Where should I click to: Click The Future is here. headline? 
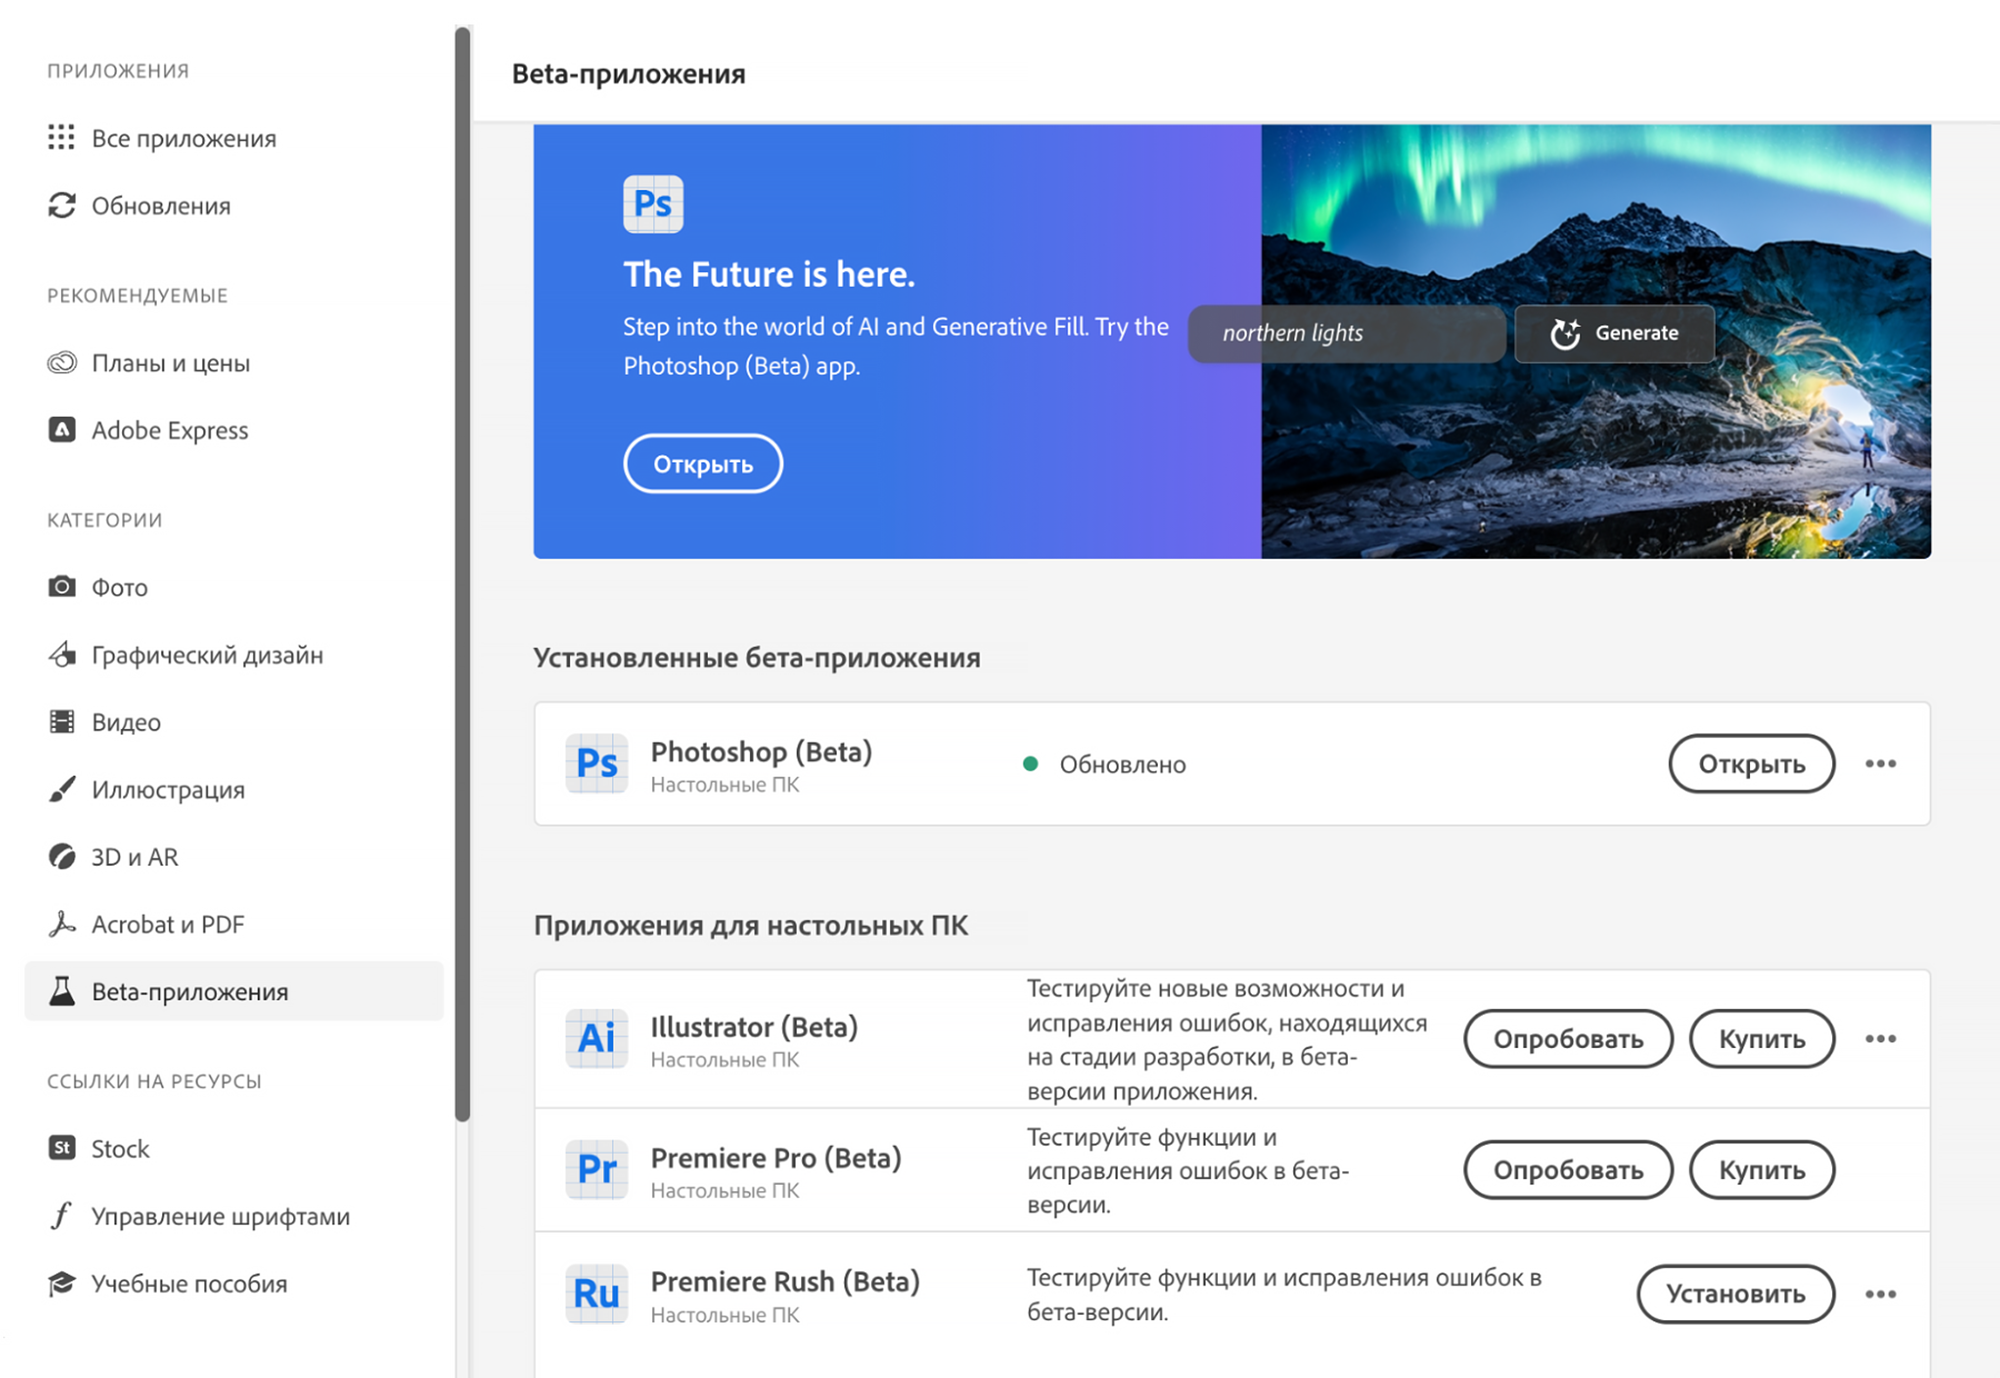[x=769, y=274]
